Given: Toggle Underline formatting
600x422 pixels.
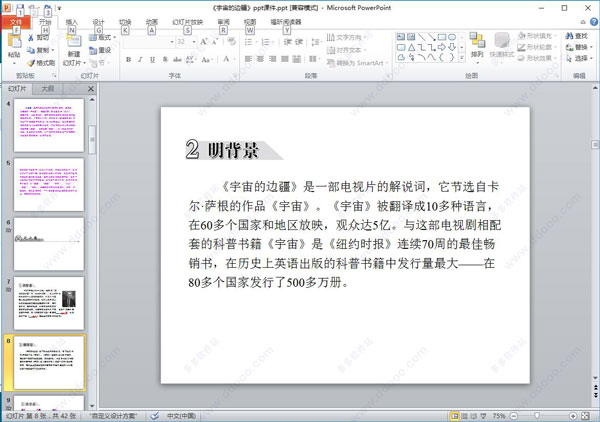Looking at the screenshot, I should tap(152, 59).
